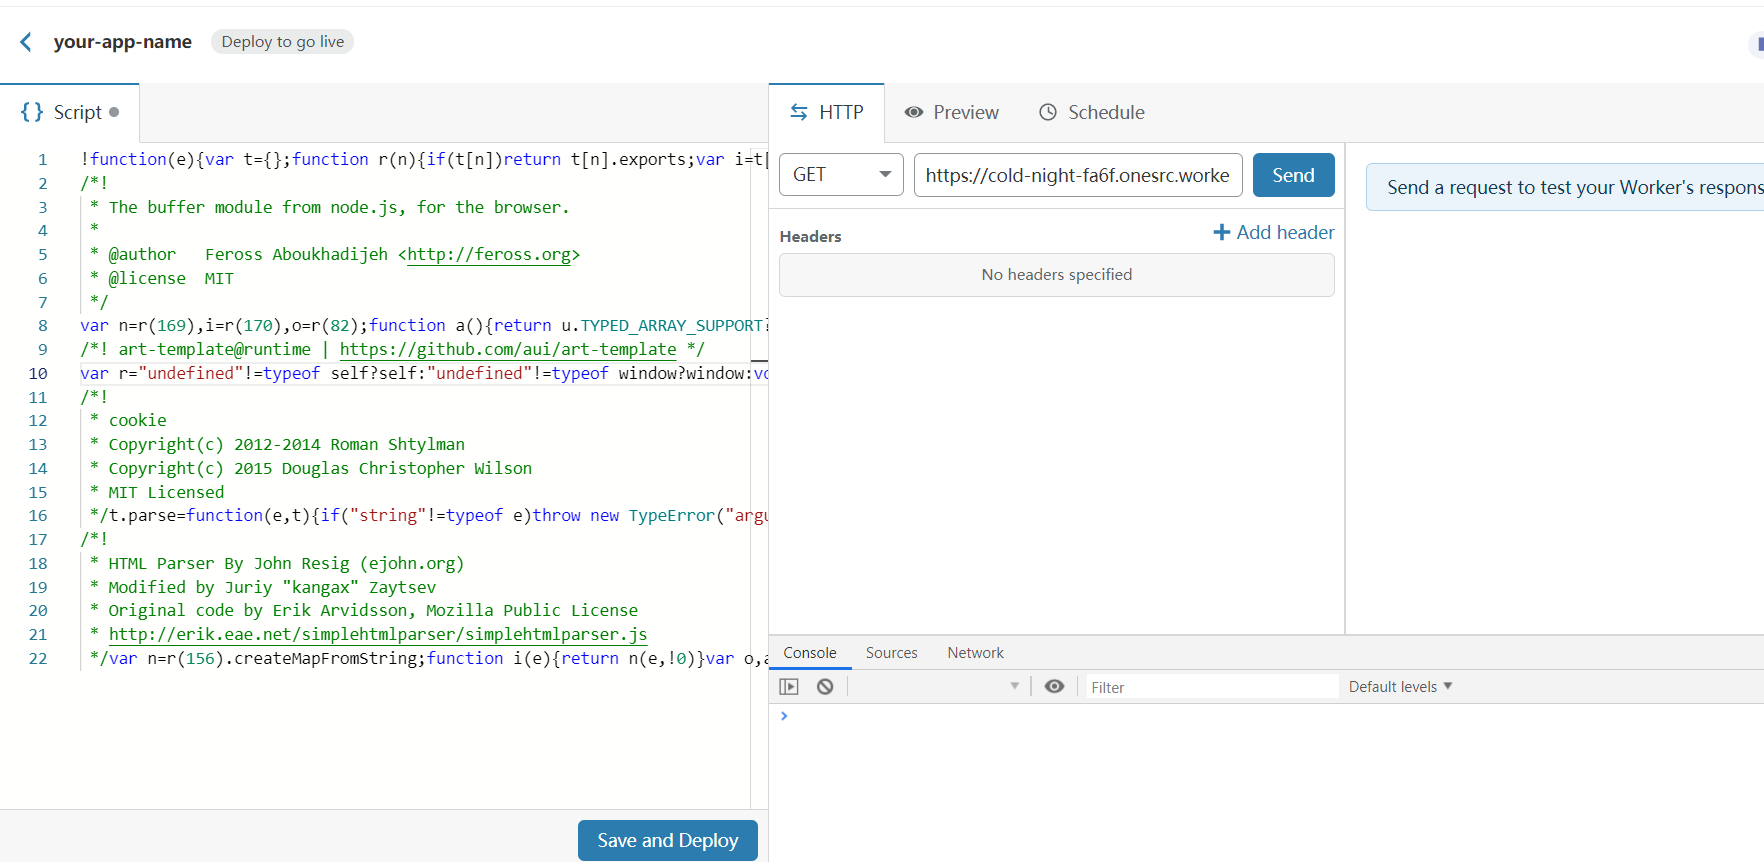Click the clock icon on Schedule tab

[1048, 113]
